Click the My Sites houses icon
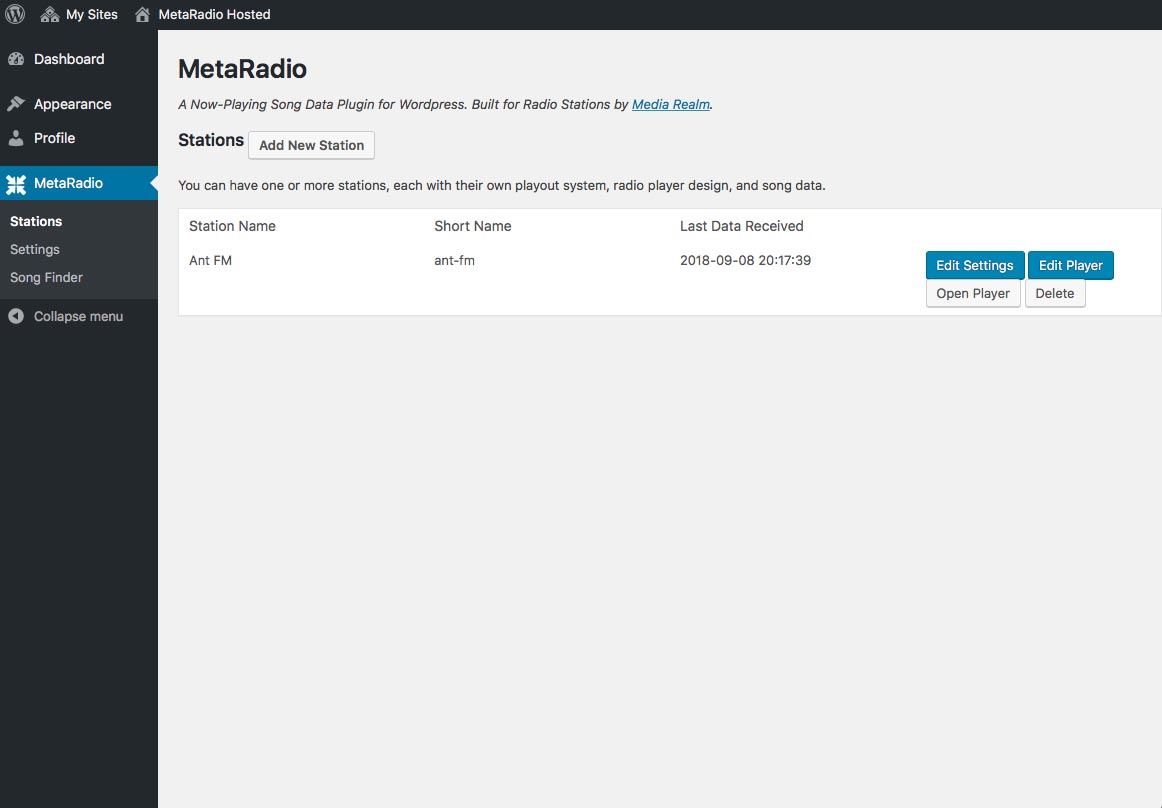This screenshot has width=1162, height=808. (x=50, y=14)
